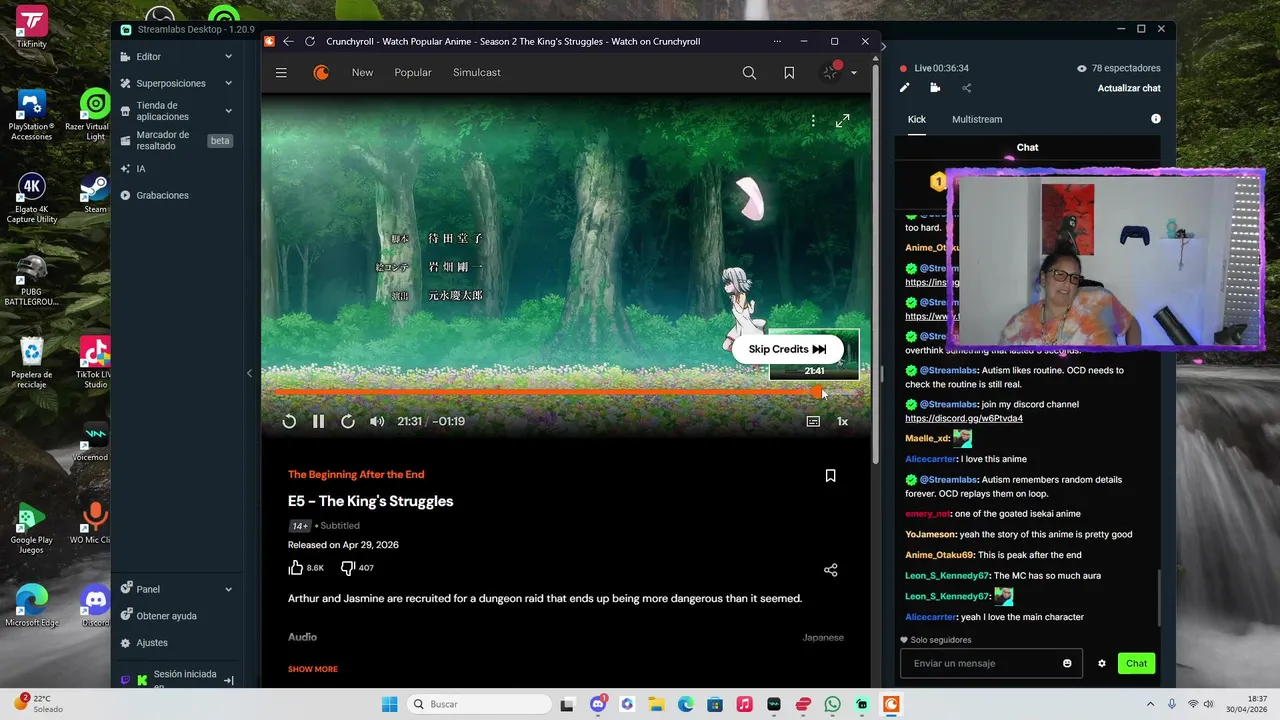Open Steam desktop shortcut

(x=95, y=193)
